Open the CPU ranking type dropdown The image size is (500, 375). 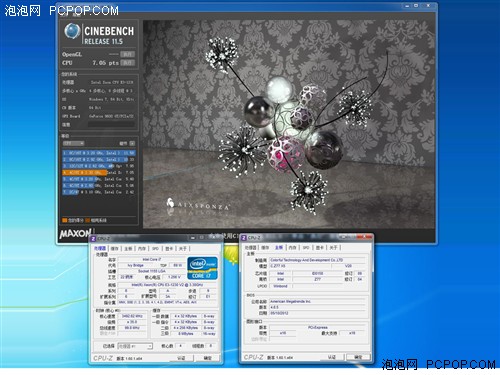coord(74,143)
